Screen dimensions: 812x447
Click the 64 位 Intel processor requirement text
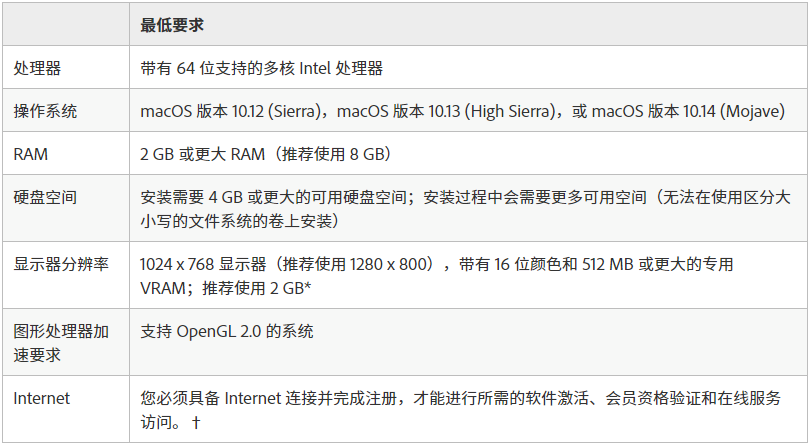coord(262,68)
